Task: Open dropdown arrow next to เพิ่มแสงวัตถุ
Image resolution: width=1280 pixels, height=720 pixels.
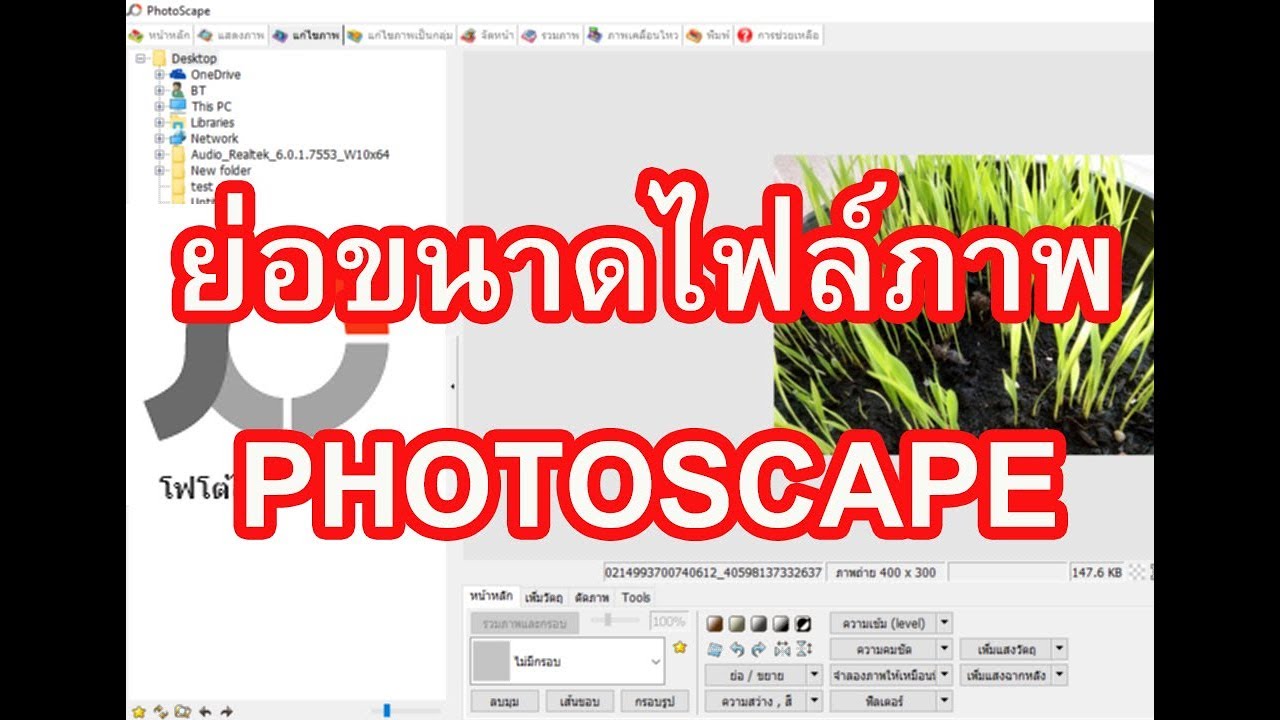Action: [x=1060, y=649]
